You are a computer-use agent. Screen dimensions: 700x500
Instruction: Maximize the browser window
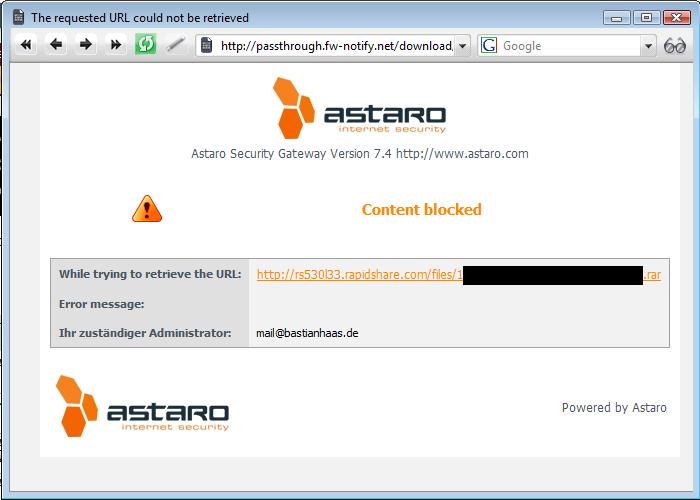tap(646, 18)
